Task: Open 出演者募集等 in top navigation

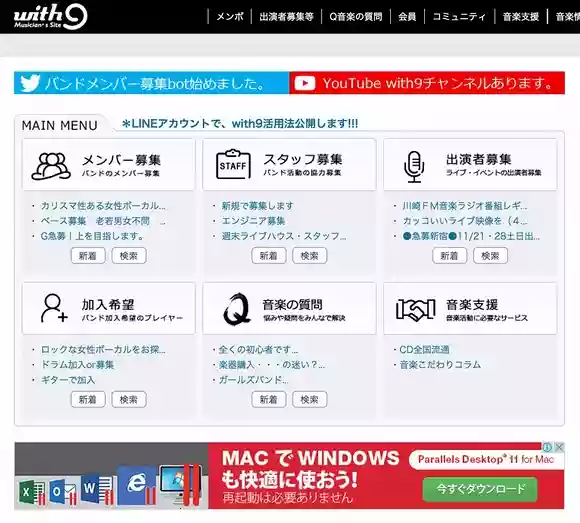Action: 286,17
